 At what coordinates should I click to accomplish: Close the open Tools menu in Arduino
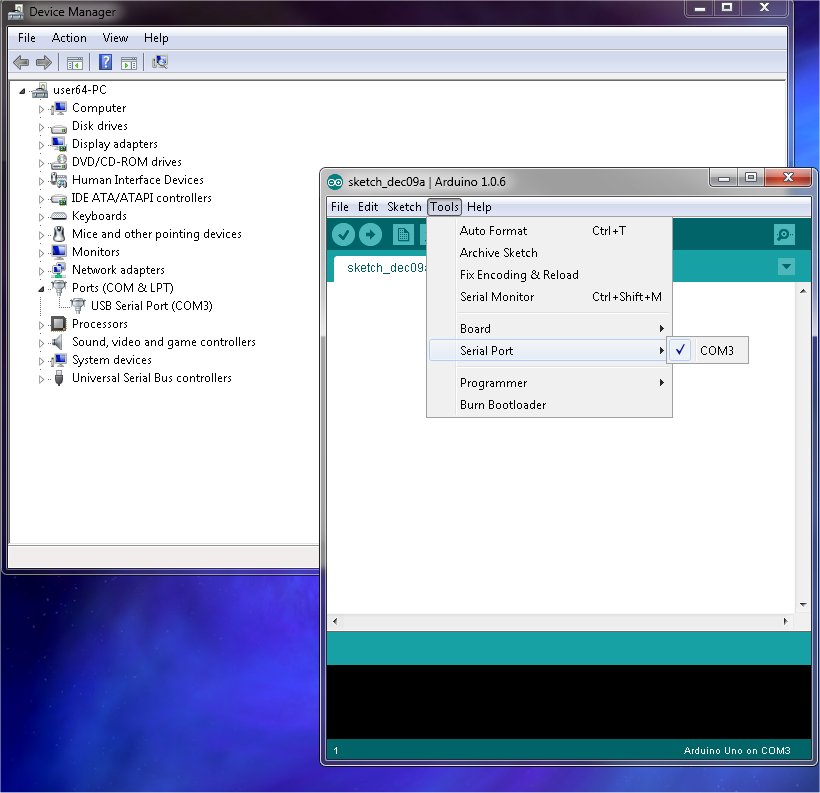click(445, 207)
